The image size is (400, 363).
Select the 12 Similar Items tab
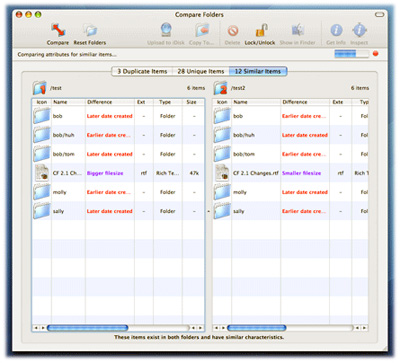(258, 71)
